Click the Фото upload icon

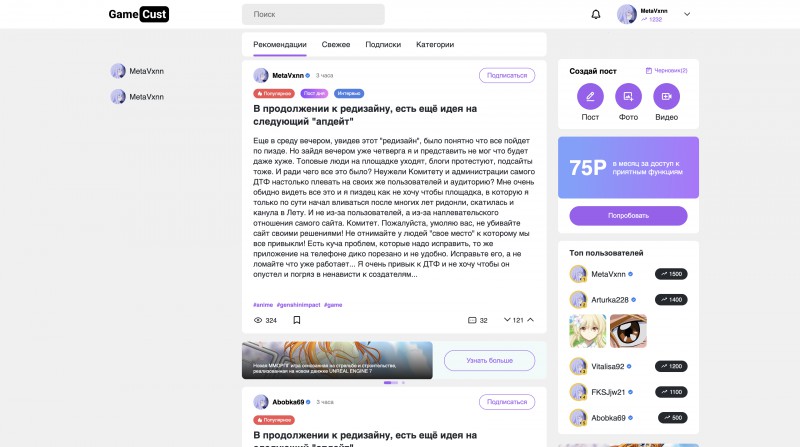click(628, 96)
